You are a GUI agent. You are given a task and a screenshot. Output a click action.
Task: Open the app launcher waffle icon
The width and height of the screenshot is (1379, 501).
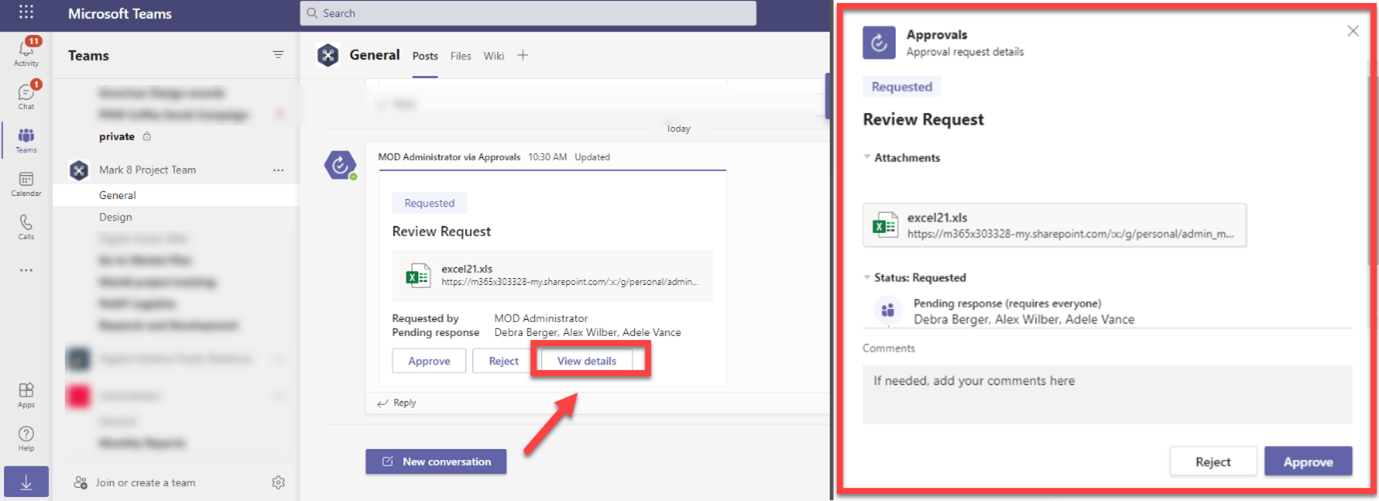coord(26,13)
